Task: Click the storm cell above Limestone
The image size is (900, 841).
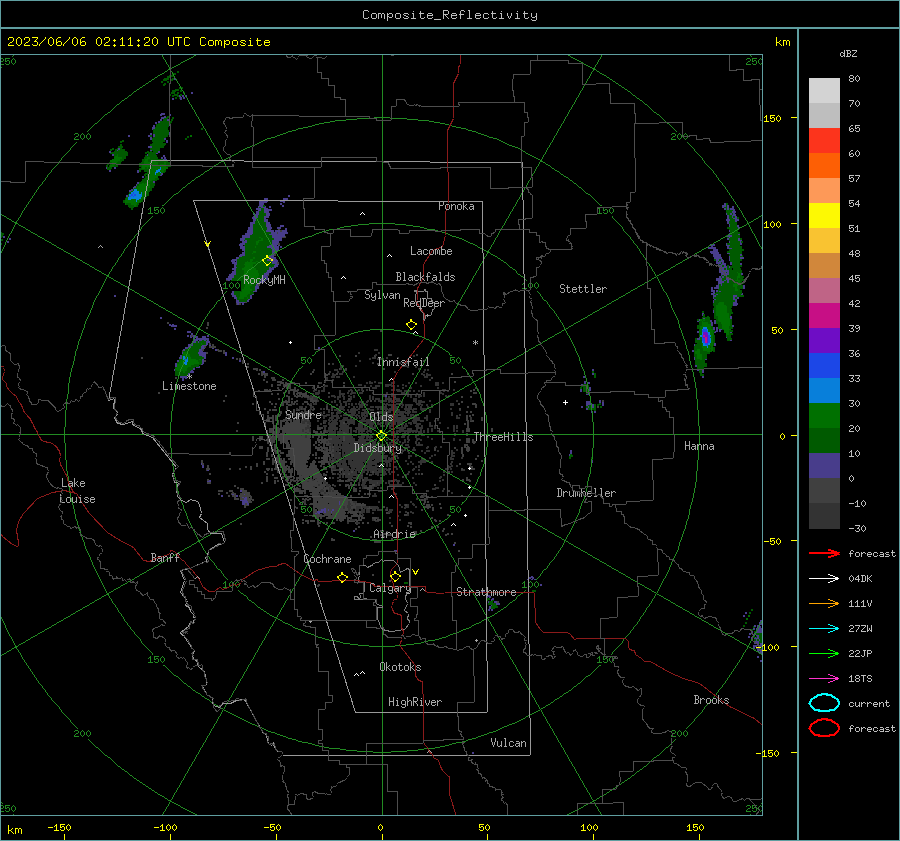Action: [x=191, y=357]
